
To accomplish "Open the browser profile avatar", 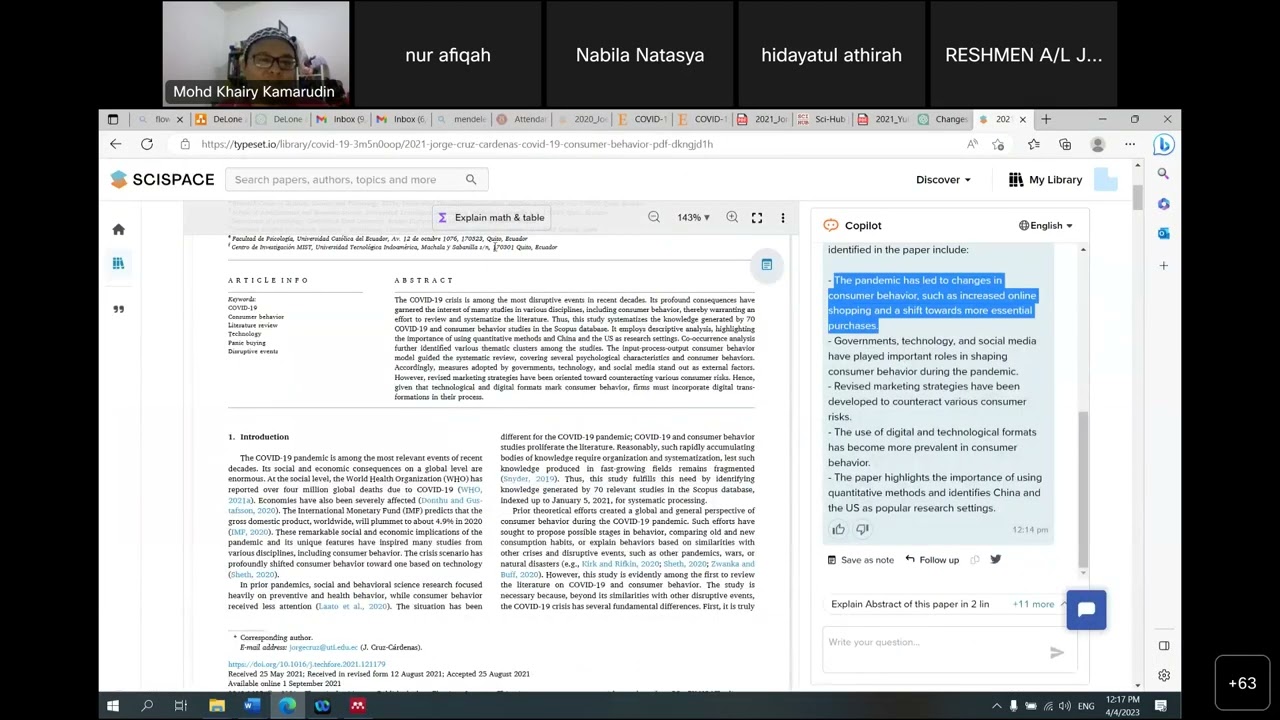I will 1097,144.
